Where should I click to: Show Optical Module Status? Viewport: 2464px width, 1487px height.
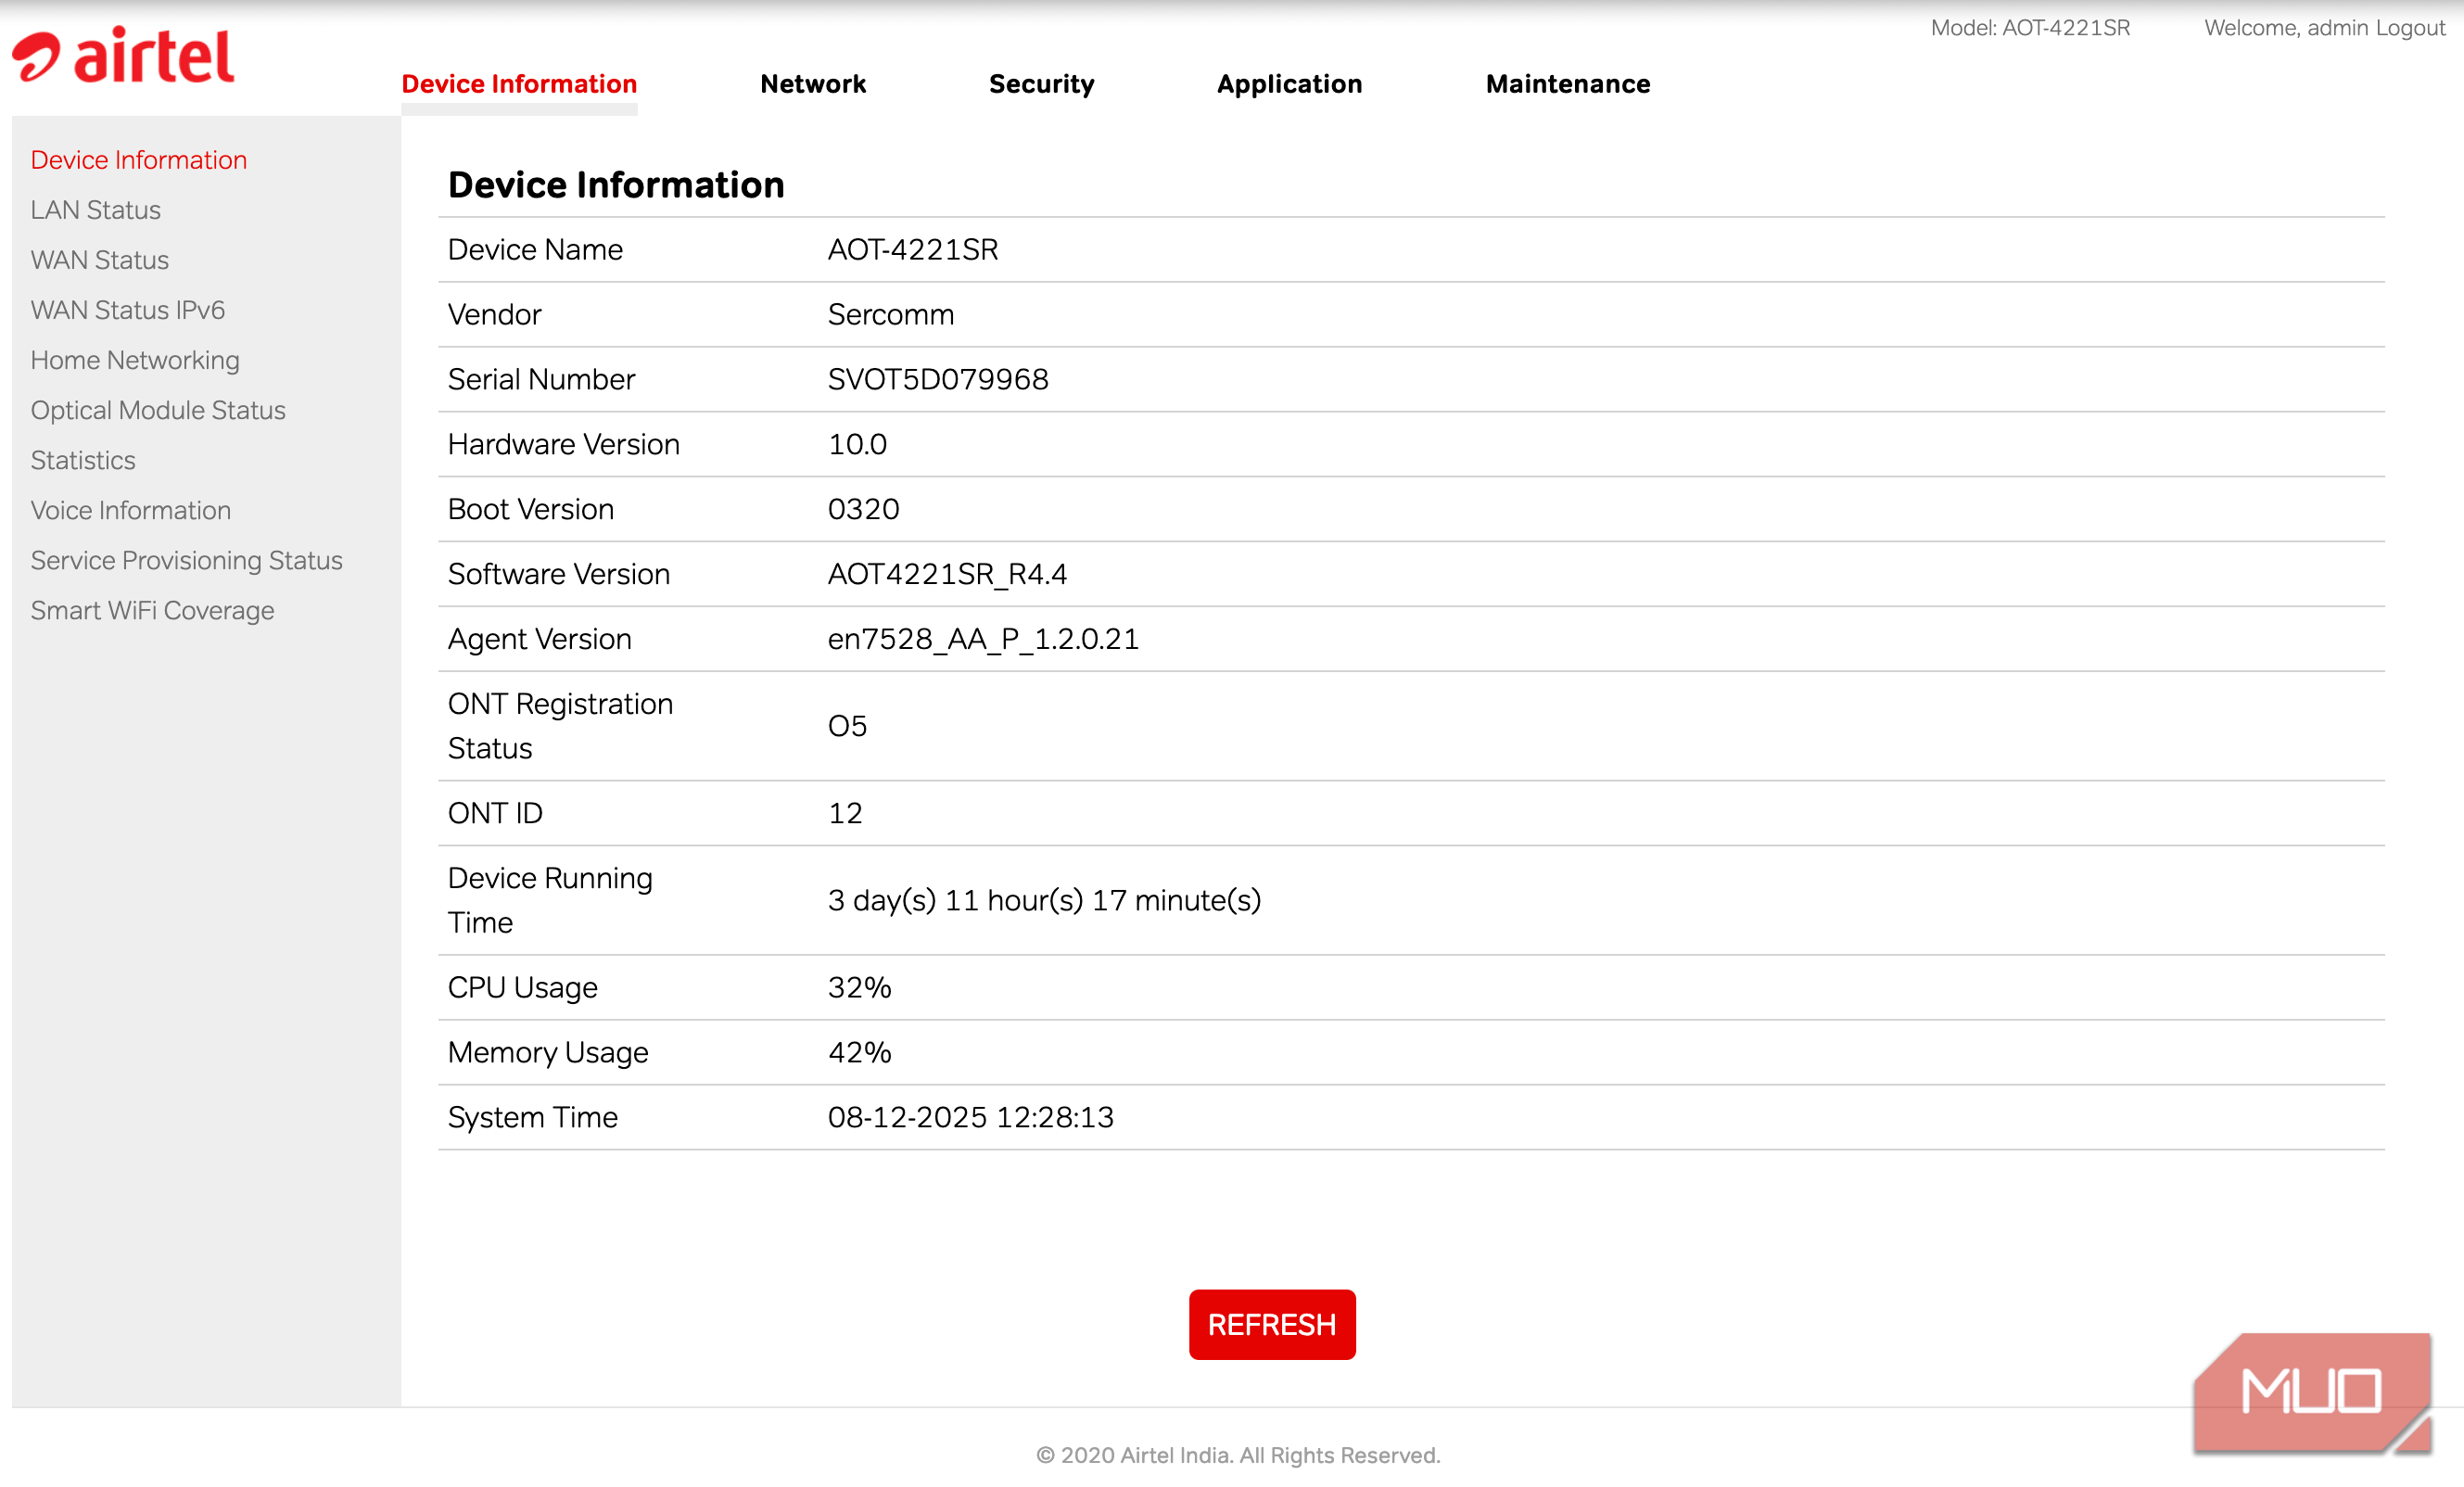click(158, 410)
